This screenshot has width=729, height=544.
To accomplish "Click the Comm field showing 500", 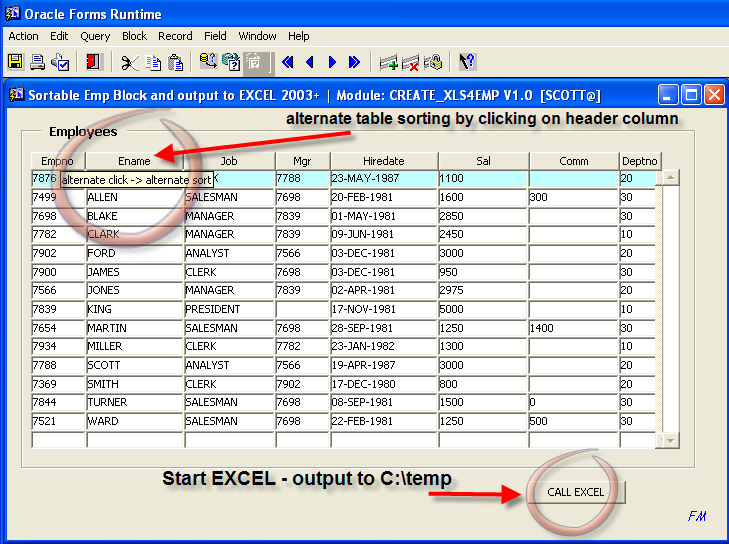I will [573, 421].
